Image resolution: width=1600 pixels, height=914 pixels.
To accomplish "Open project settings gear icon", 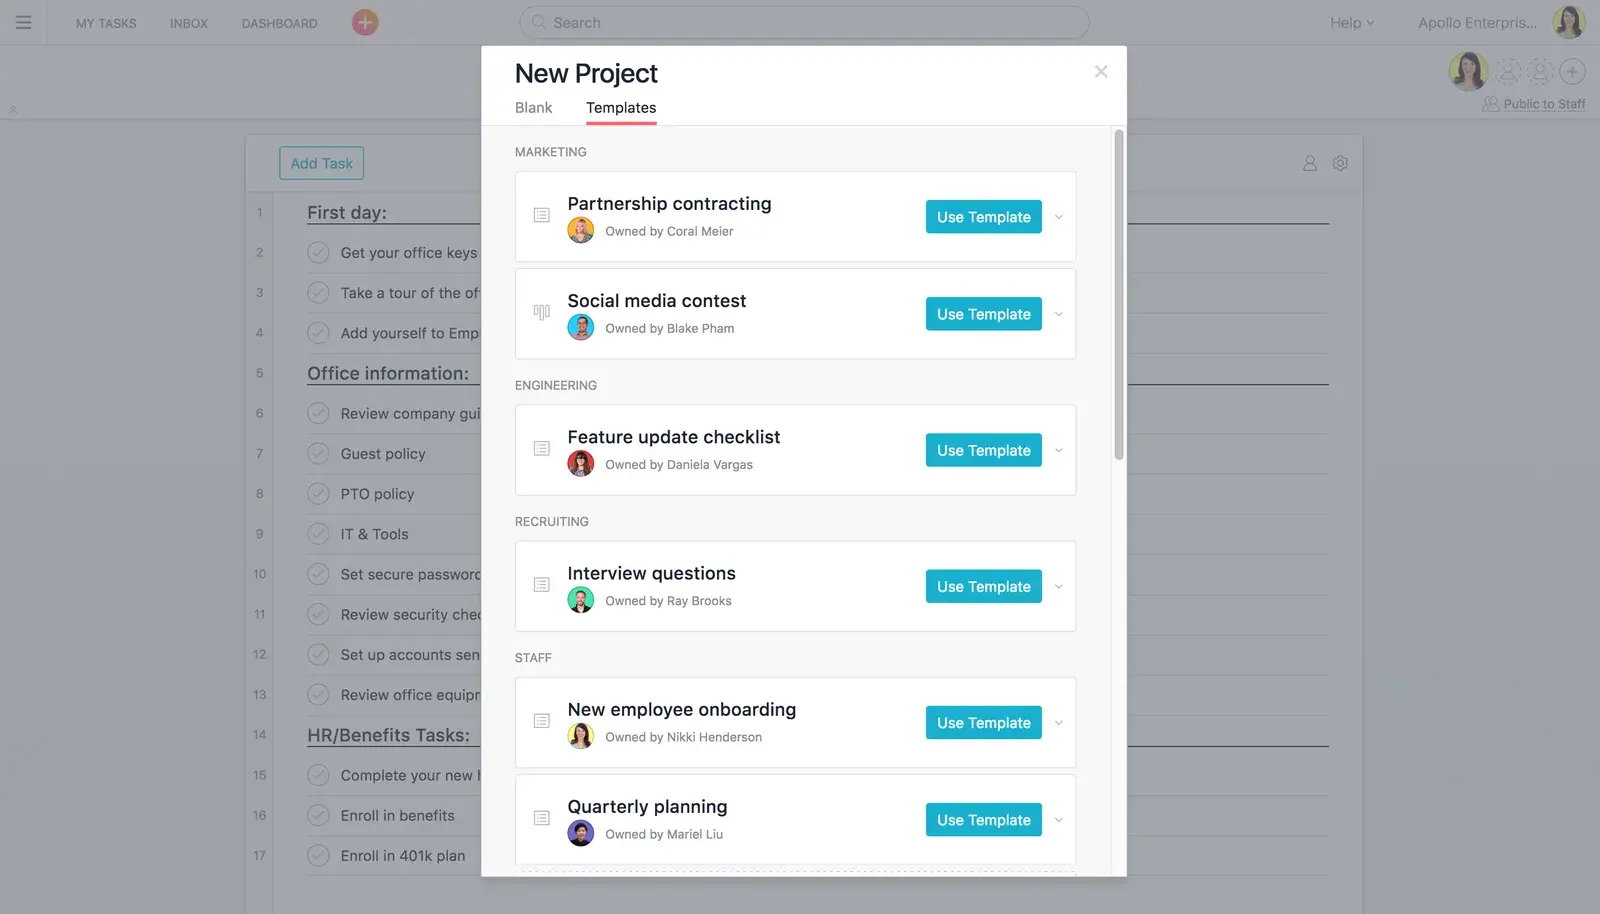I will coord(1340,163).
